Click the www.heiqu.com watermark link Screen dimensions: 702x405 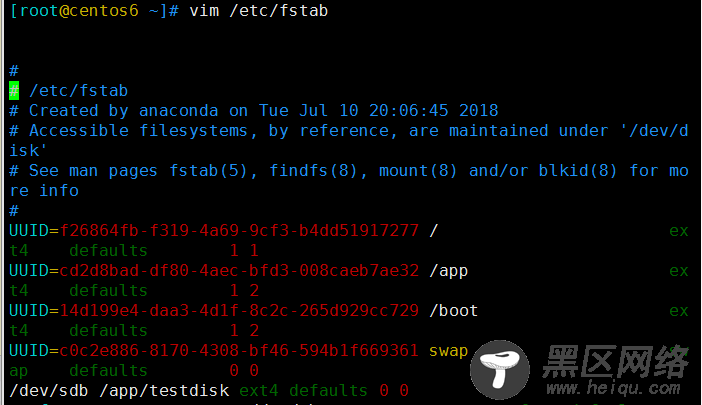[x=613, y=388]
